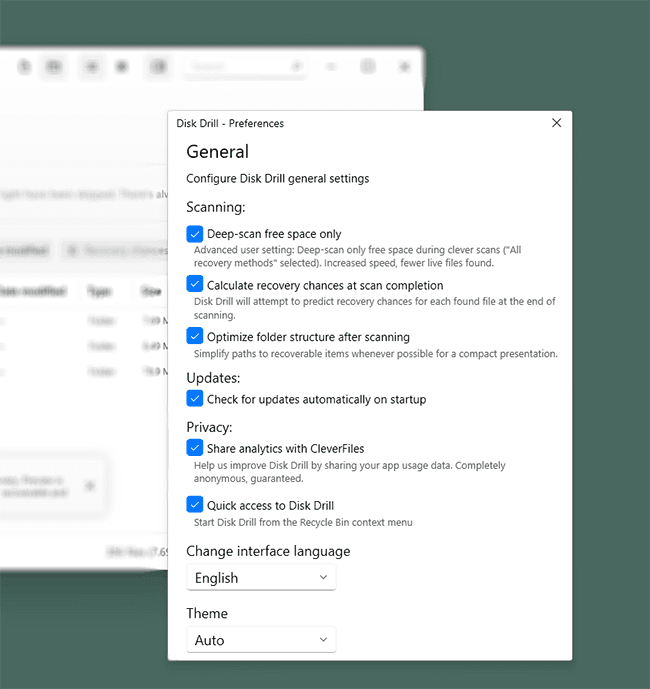Disable Optimize folder structure after scanning
Image resolution: width=650 pixels, height=689 pixels.
click(x=195, y=336)
